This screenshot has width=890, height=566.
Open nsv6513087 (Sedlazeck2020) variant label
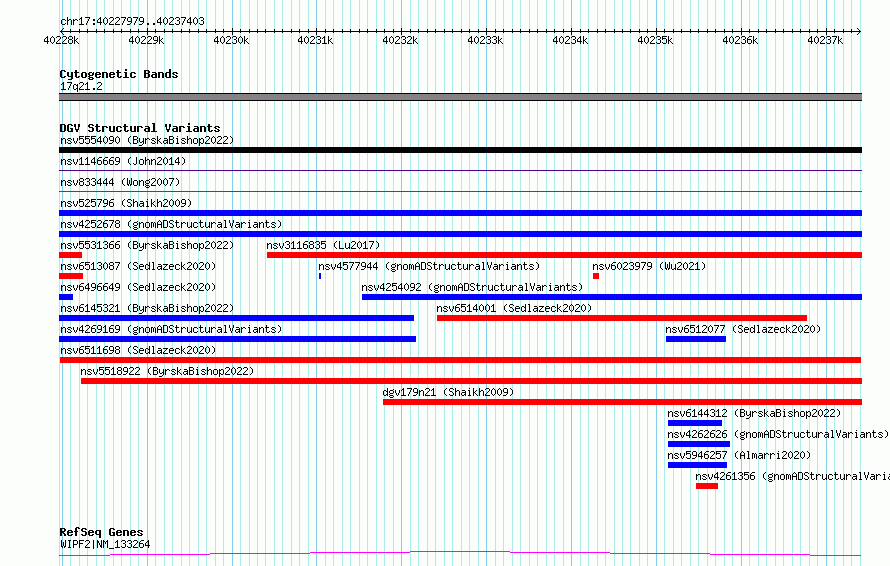click(x=138, y=266)
